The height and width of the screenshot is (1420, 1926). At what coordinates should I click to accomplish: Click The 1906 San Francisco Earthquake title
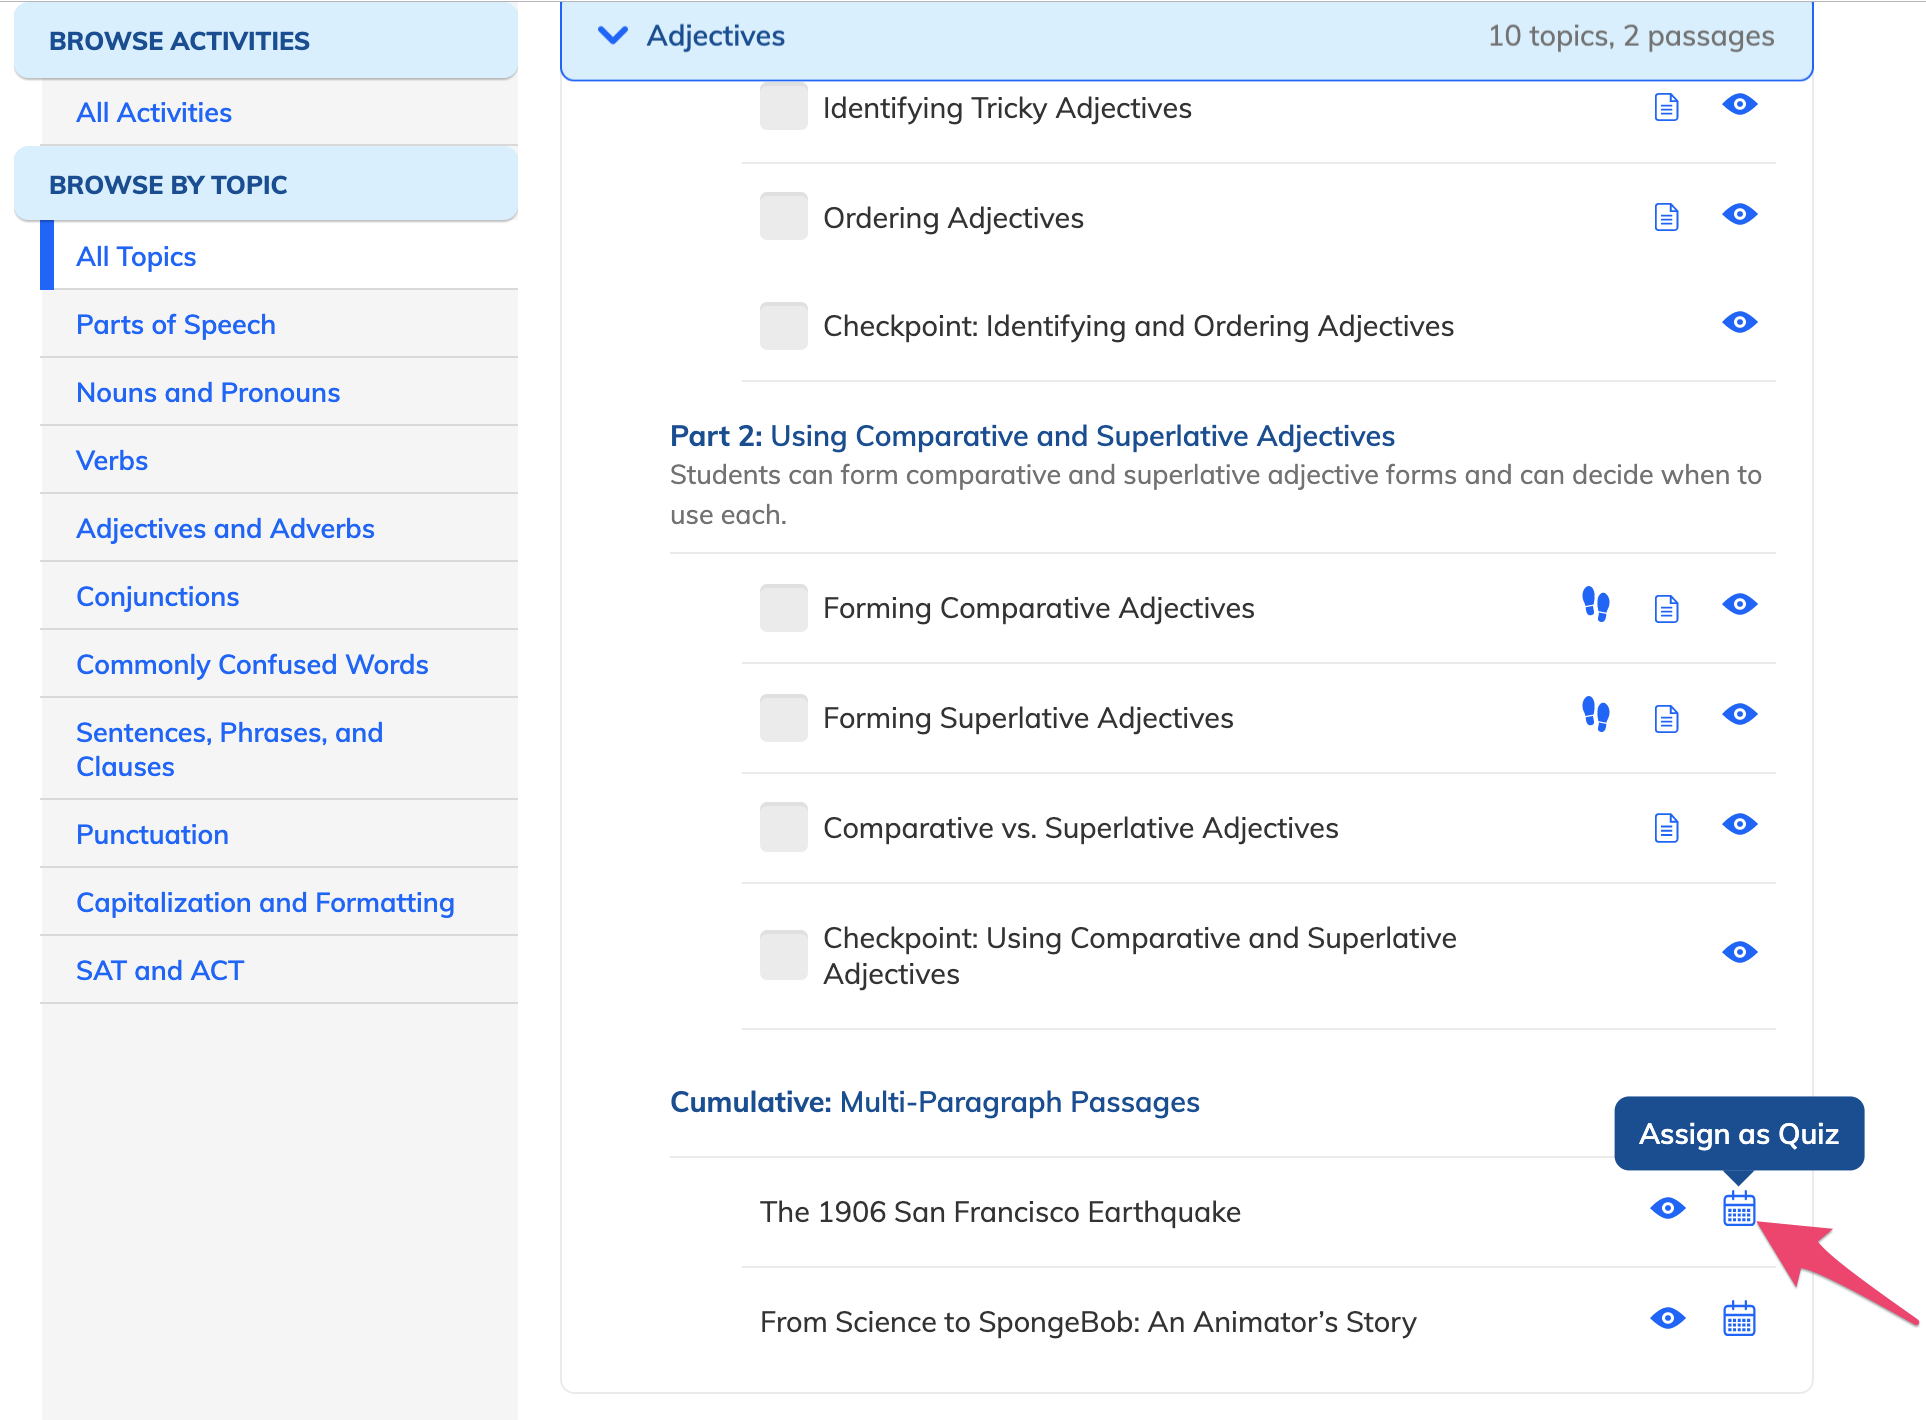[x=1000, y=1212]
